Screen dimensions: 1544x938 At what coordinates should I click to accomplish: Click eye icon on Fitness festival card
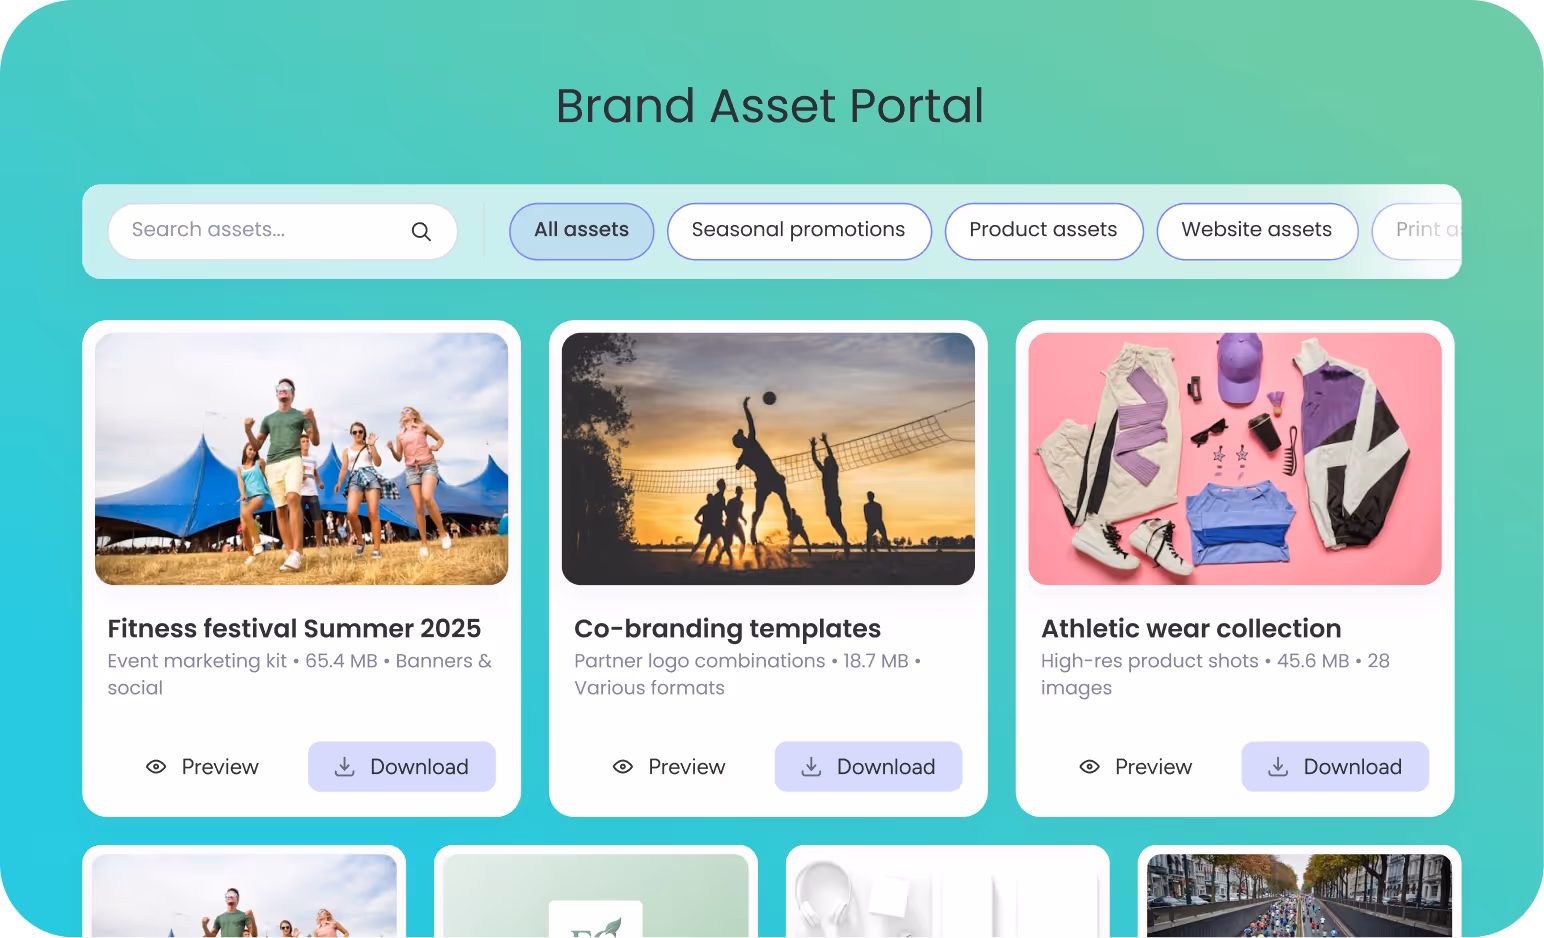(156, 767)
